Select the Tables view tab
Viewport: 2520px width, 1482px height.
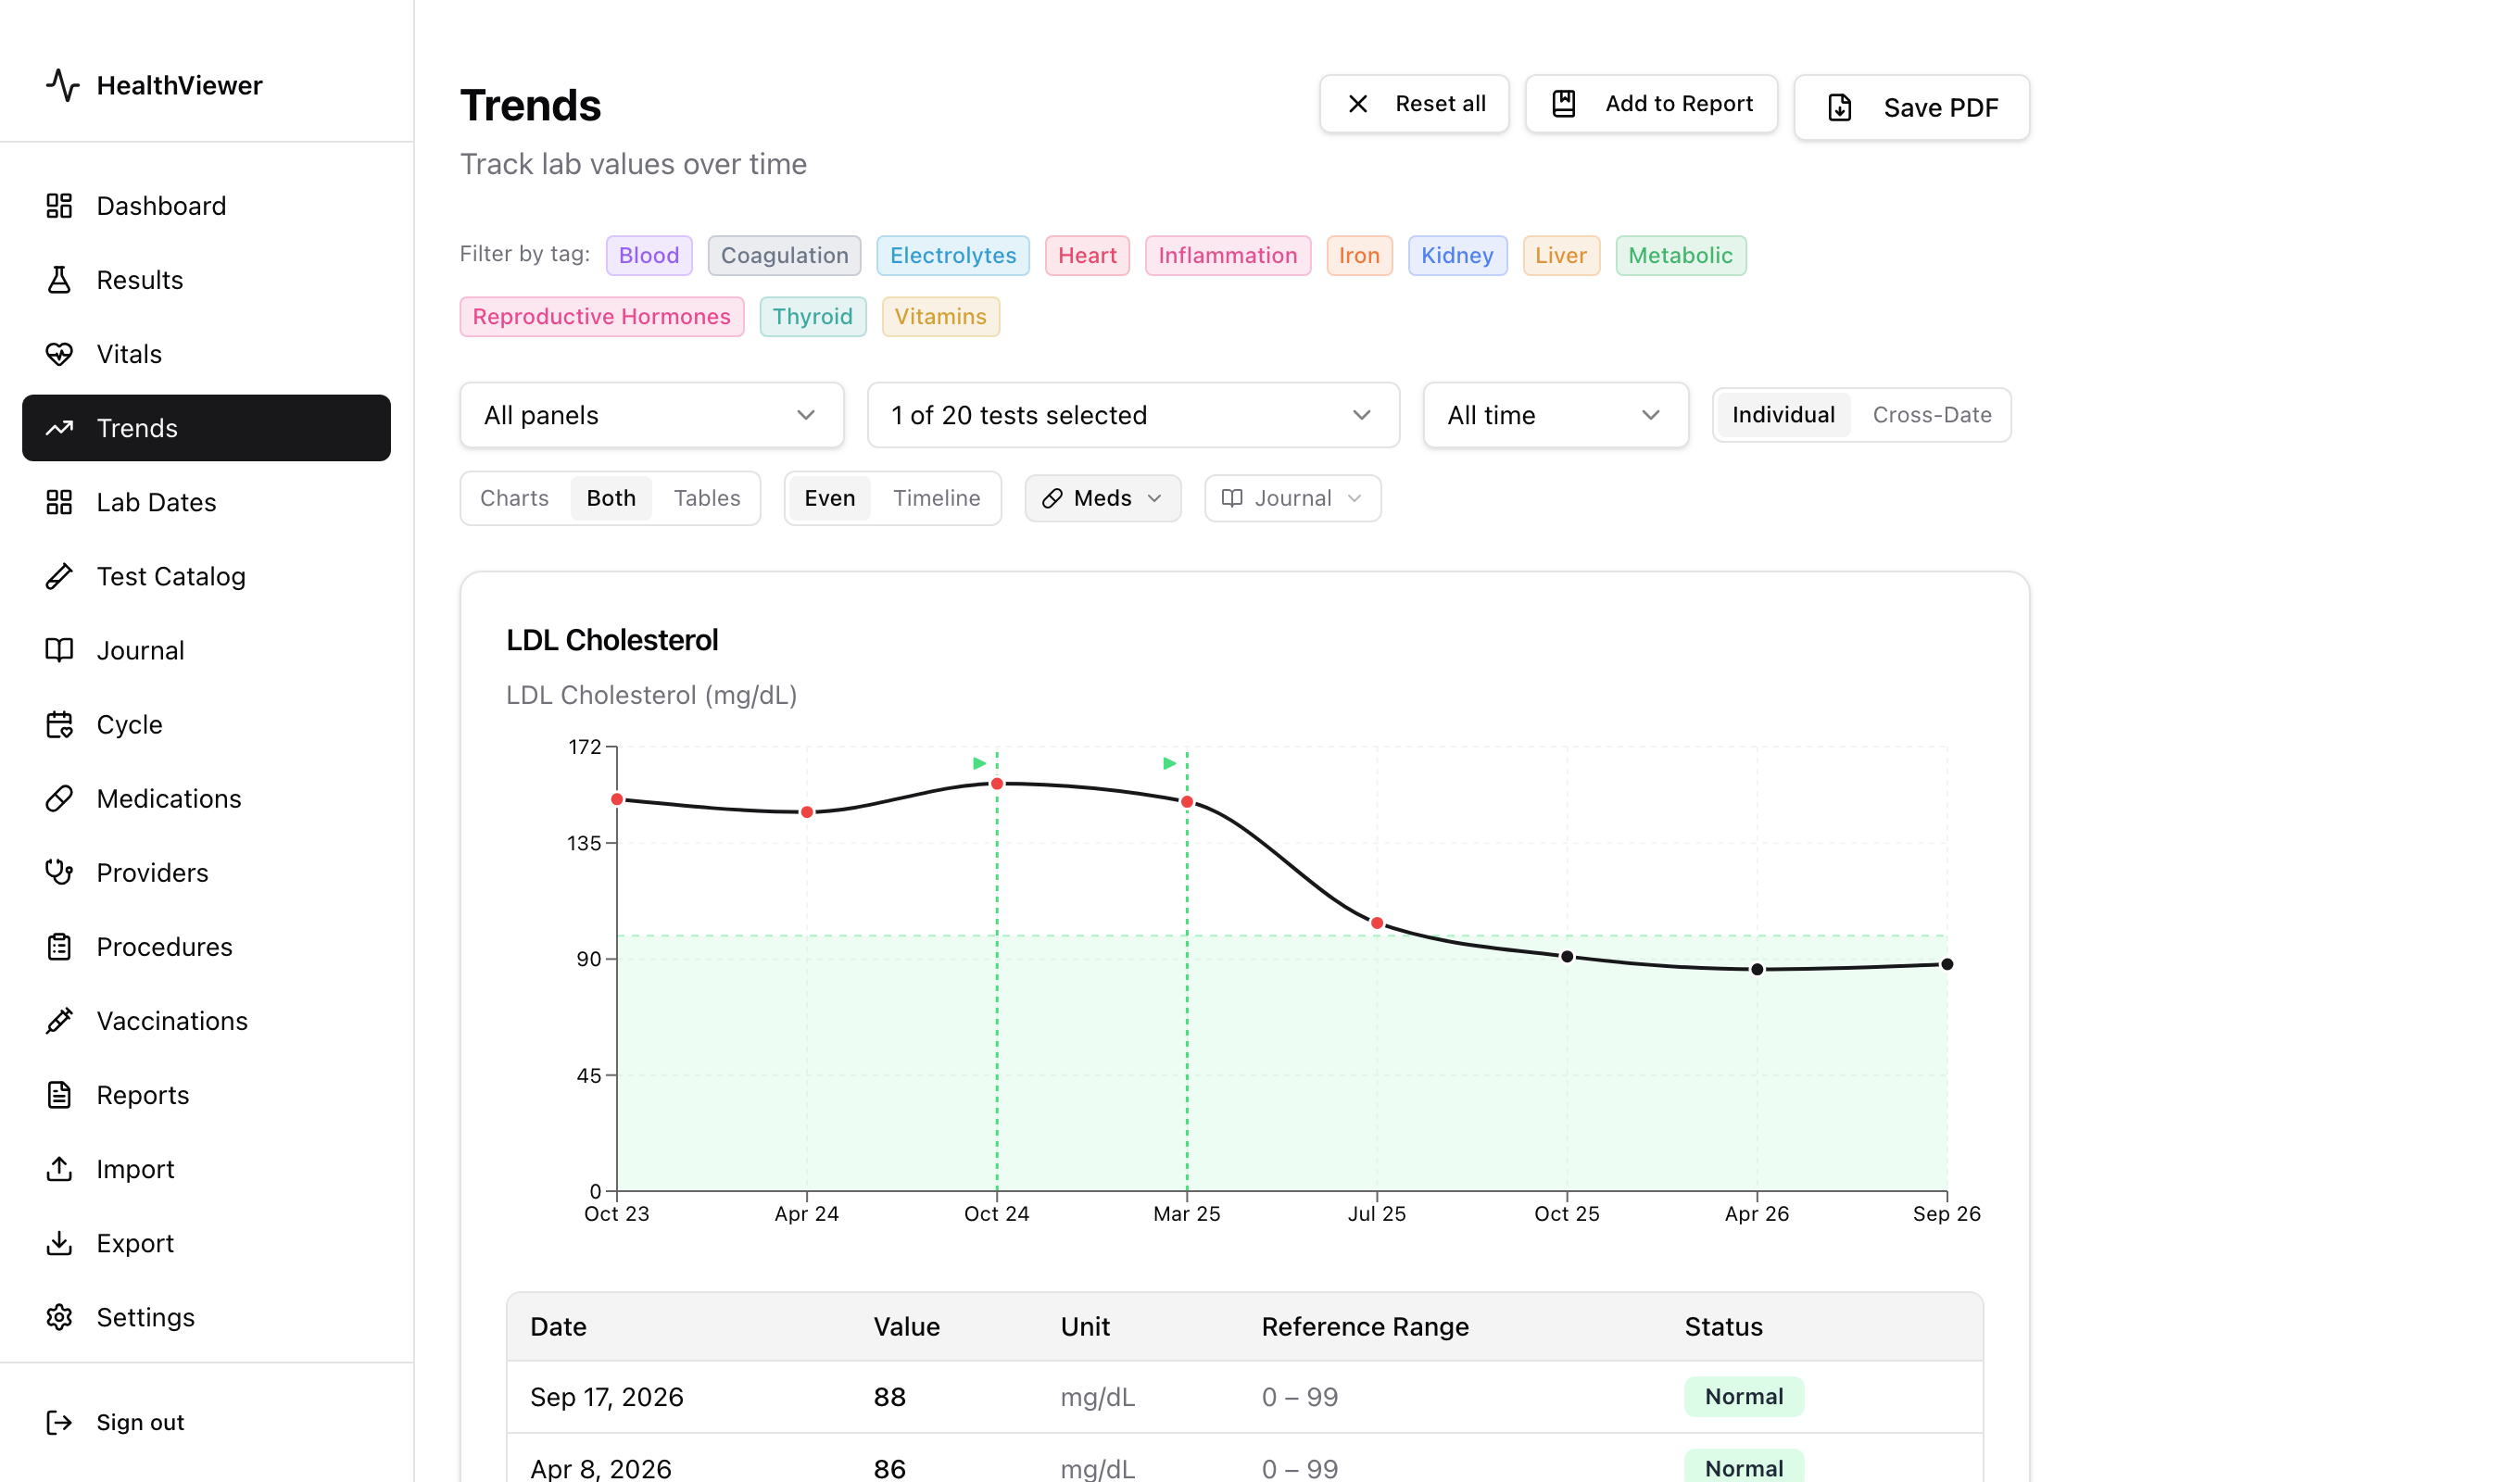tap(707, 498)
